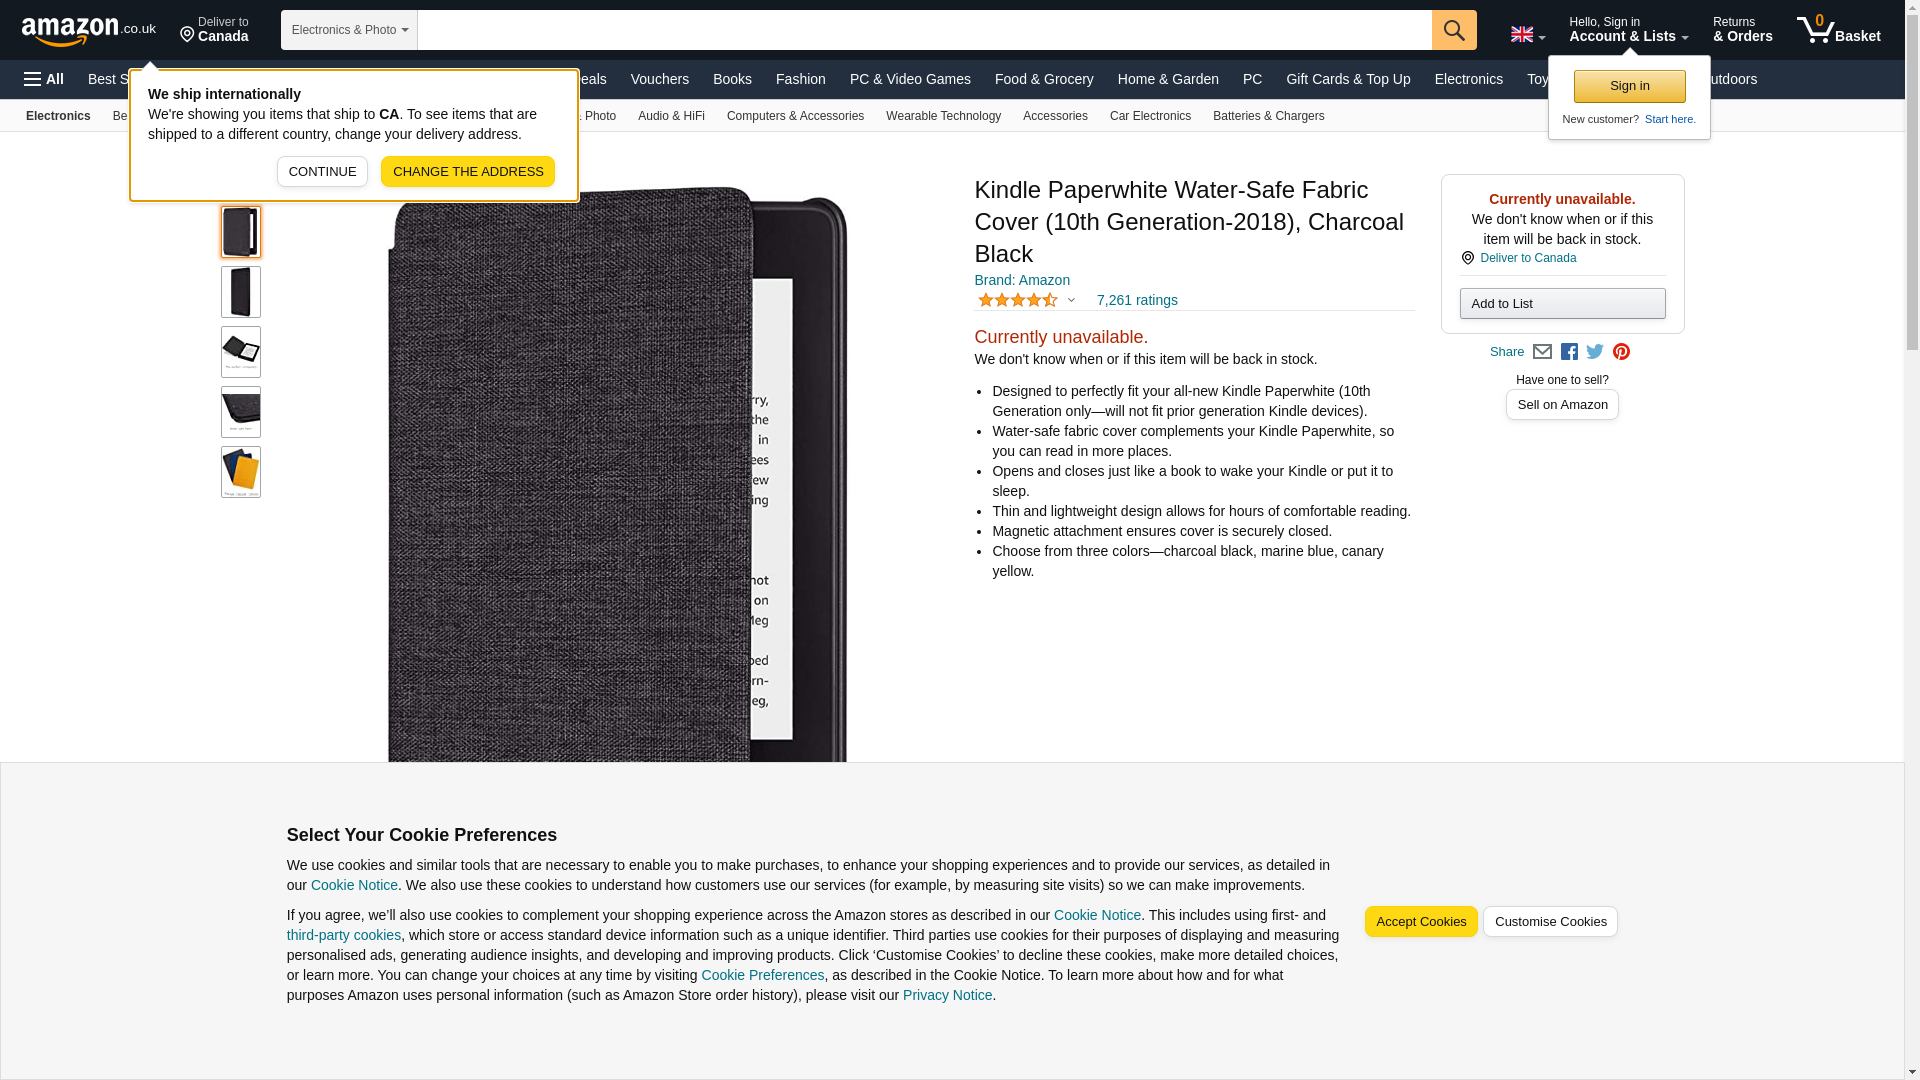Select the Wearable Technology subcategory
This screenshot has width=1920, height=1080.
pyautogui.click(x=943, y=116)
